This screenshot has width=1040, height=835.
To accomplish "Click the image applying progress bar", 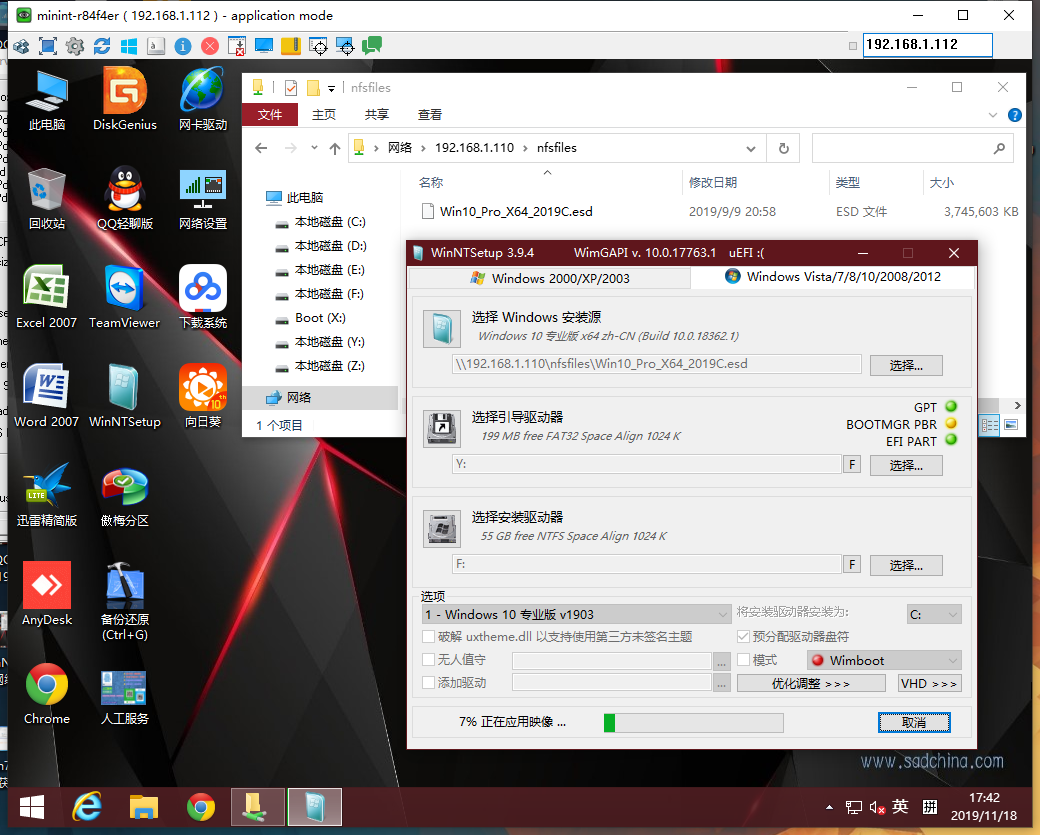I will tap(694, 722).
